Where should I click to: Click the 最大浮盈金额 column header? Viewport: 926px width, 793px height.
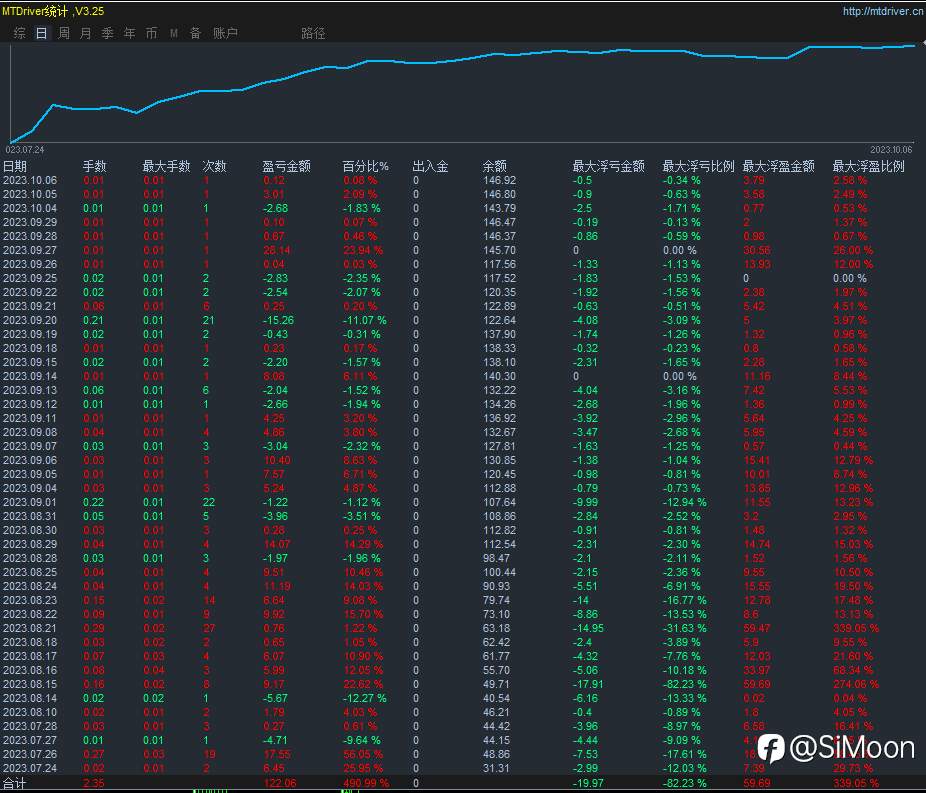(x=778, y=167)
